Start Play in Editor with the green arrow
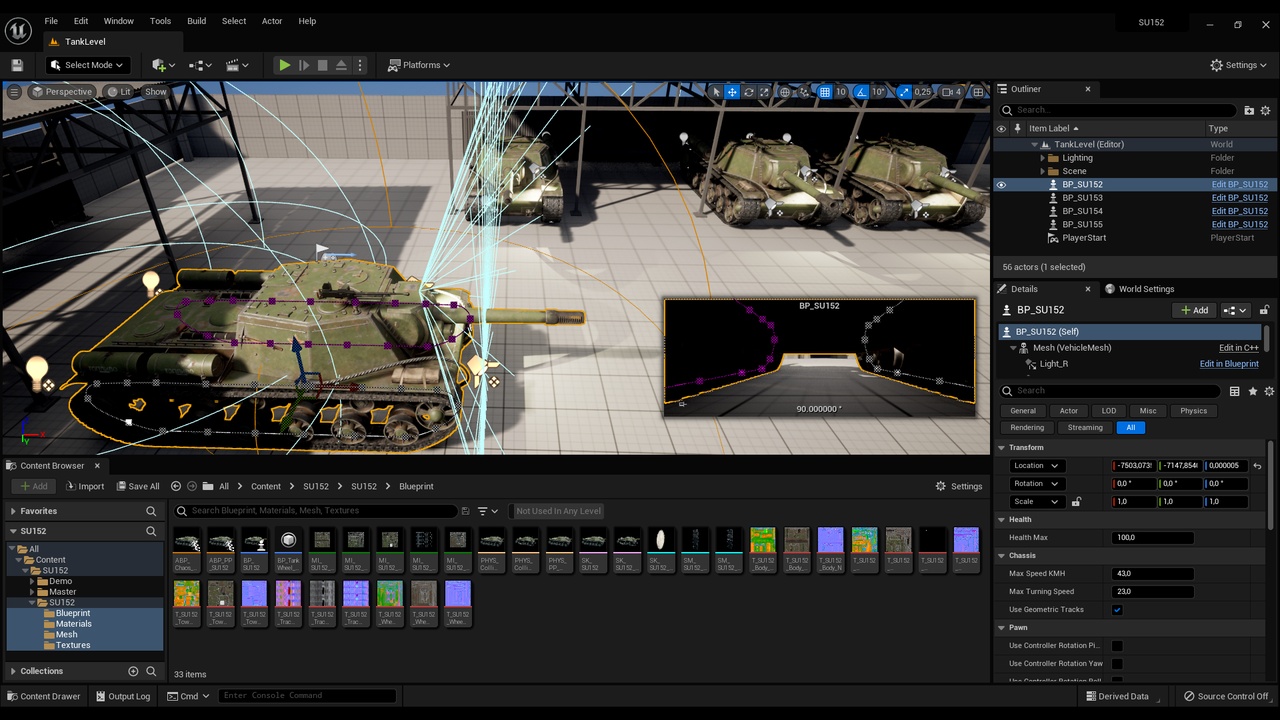The image size is (1280, 720). (285, 65)
